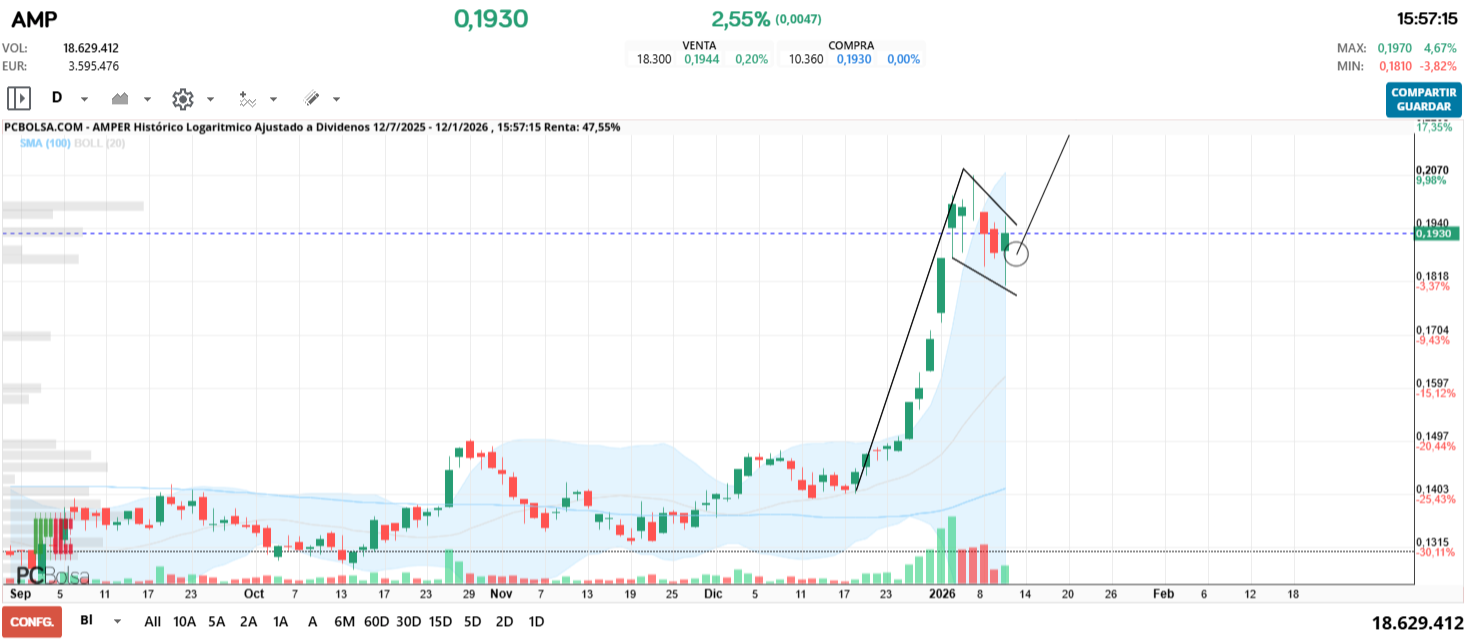The width and height of the screenshot is (1477, 643).
Task: Expand the chart type dropdown arrow
Action: pos(147,99)
